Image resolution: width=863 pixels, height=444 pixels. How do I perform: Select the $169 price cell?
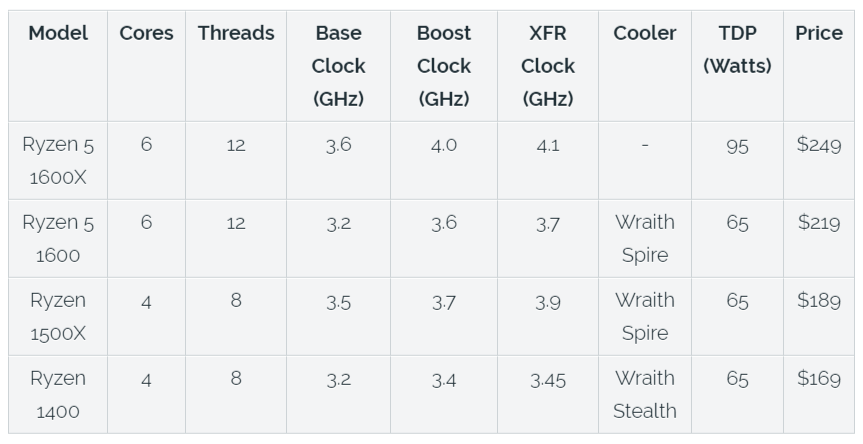(819, 379)
